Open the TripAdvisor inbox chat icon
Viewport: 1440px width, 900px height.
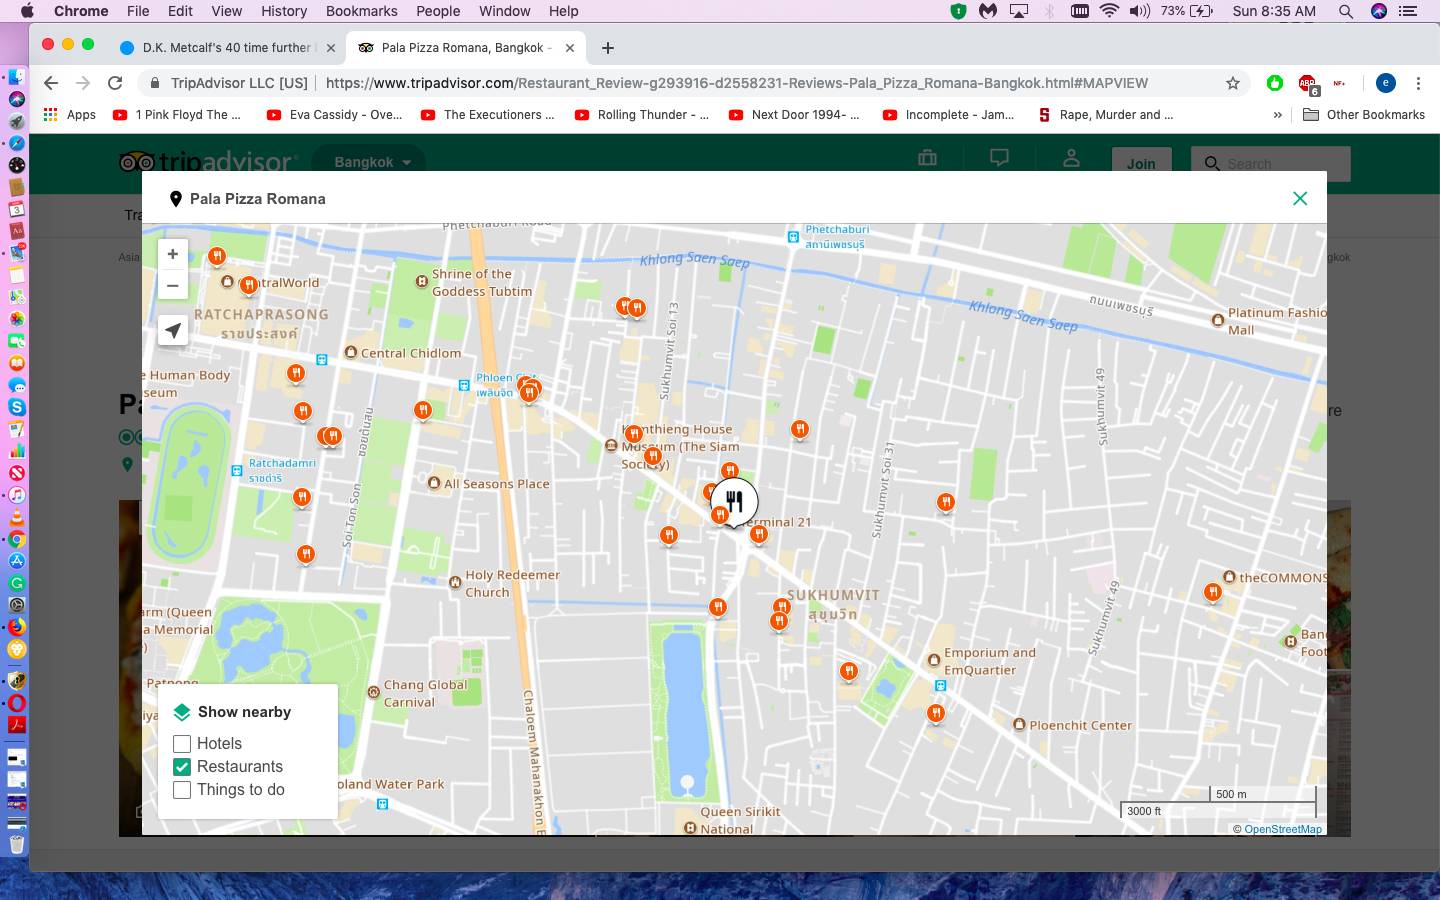[x=999, y=158]
